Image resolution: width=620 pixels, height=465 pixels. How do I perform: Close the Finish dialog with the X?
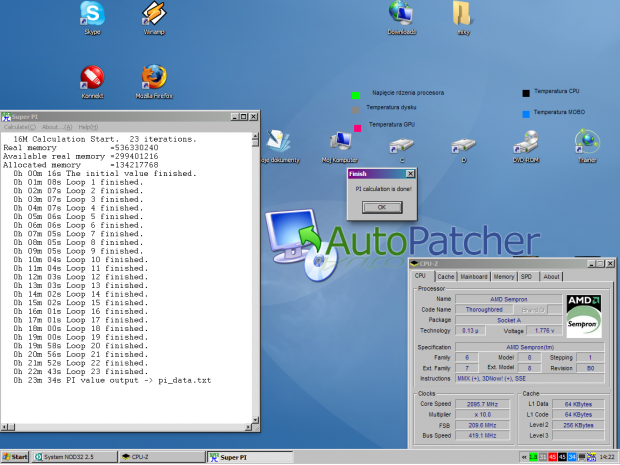click(410, 174)
